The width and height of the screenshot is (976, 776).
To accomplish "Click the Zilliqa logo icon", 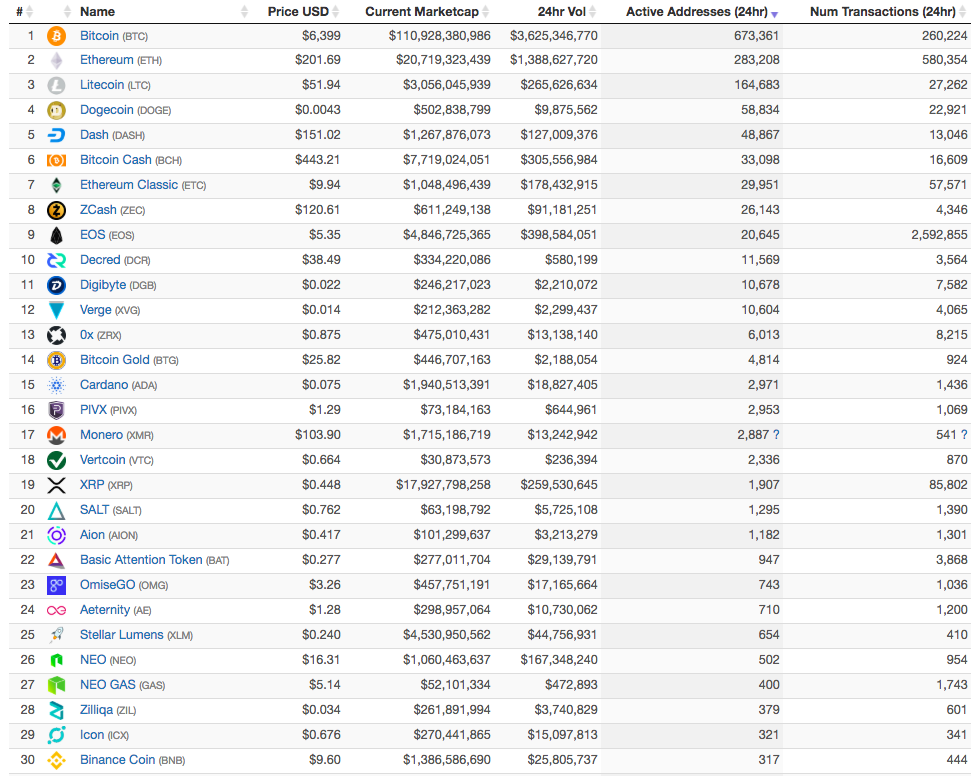I will [x=57, y=710].
